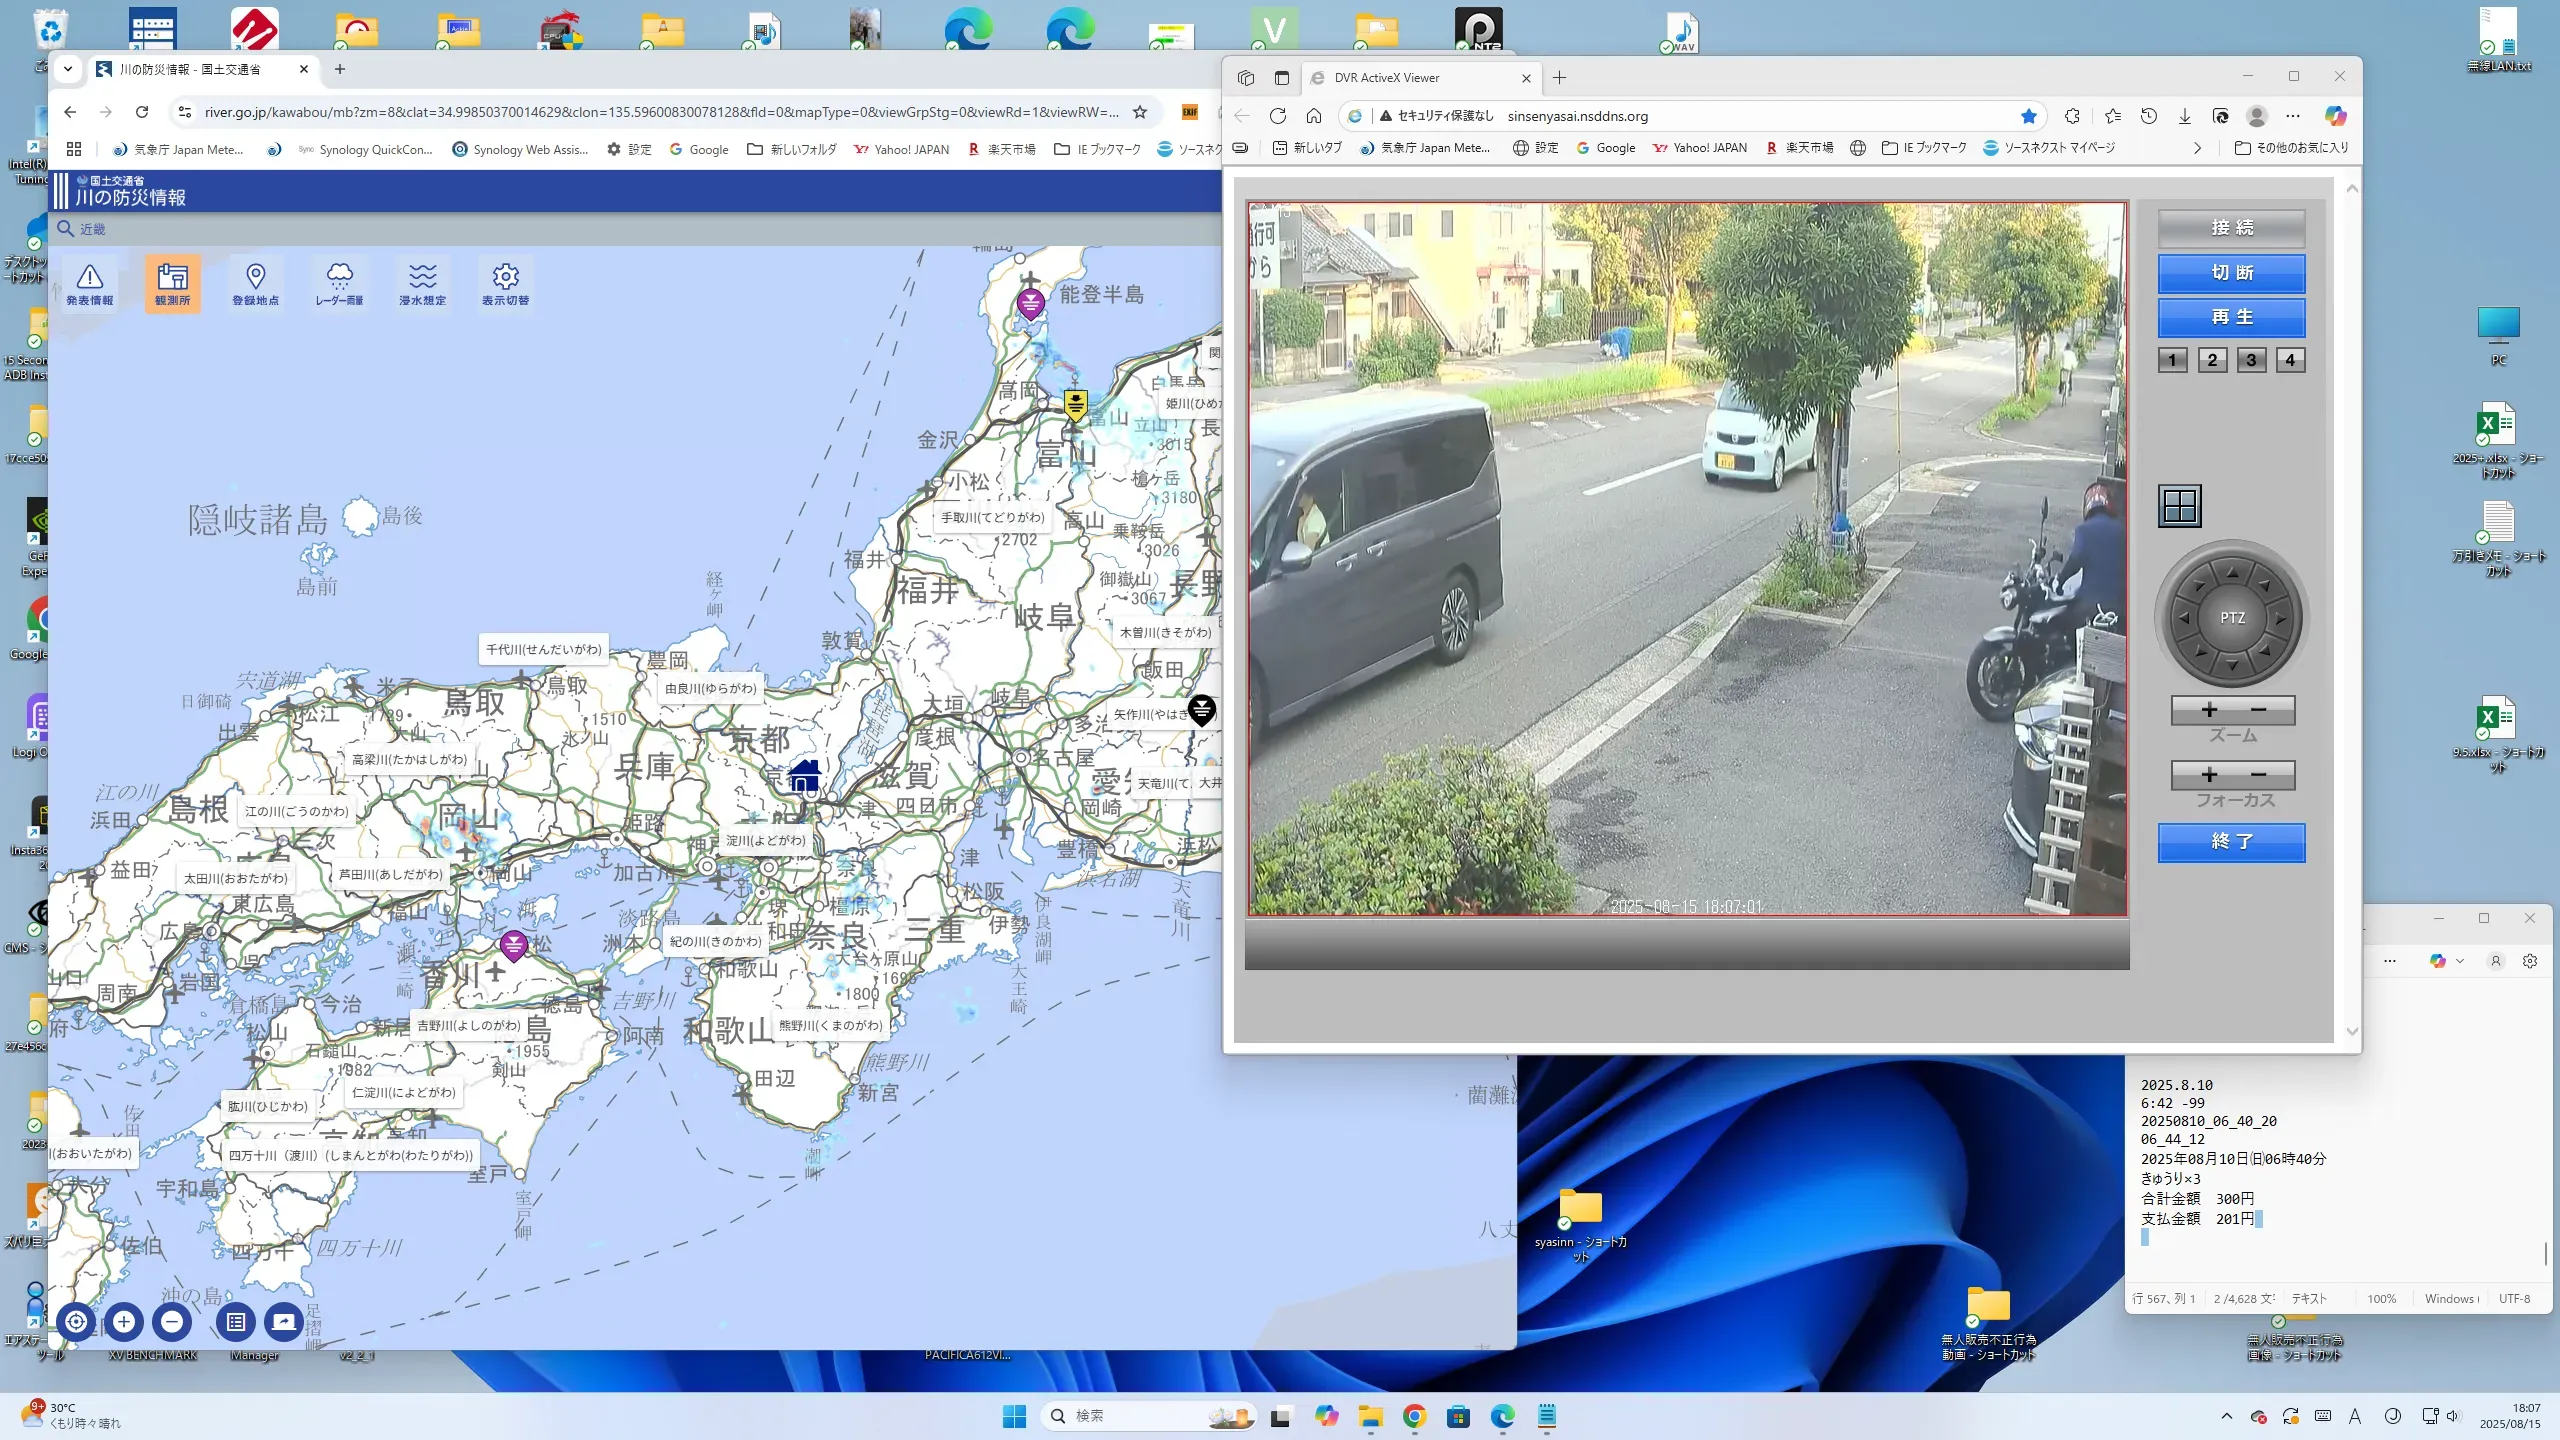
Task: Switch to camera channel 3
Action: (x=2251, y=360)
